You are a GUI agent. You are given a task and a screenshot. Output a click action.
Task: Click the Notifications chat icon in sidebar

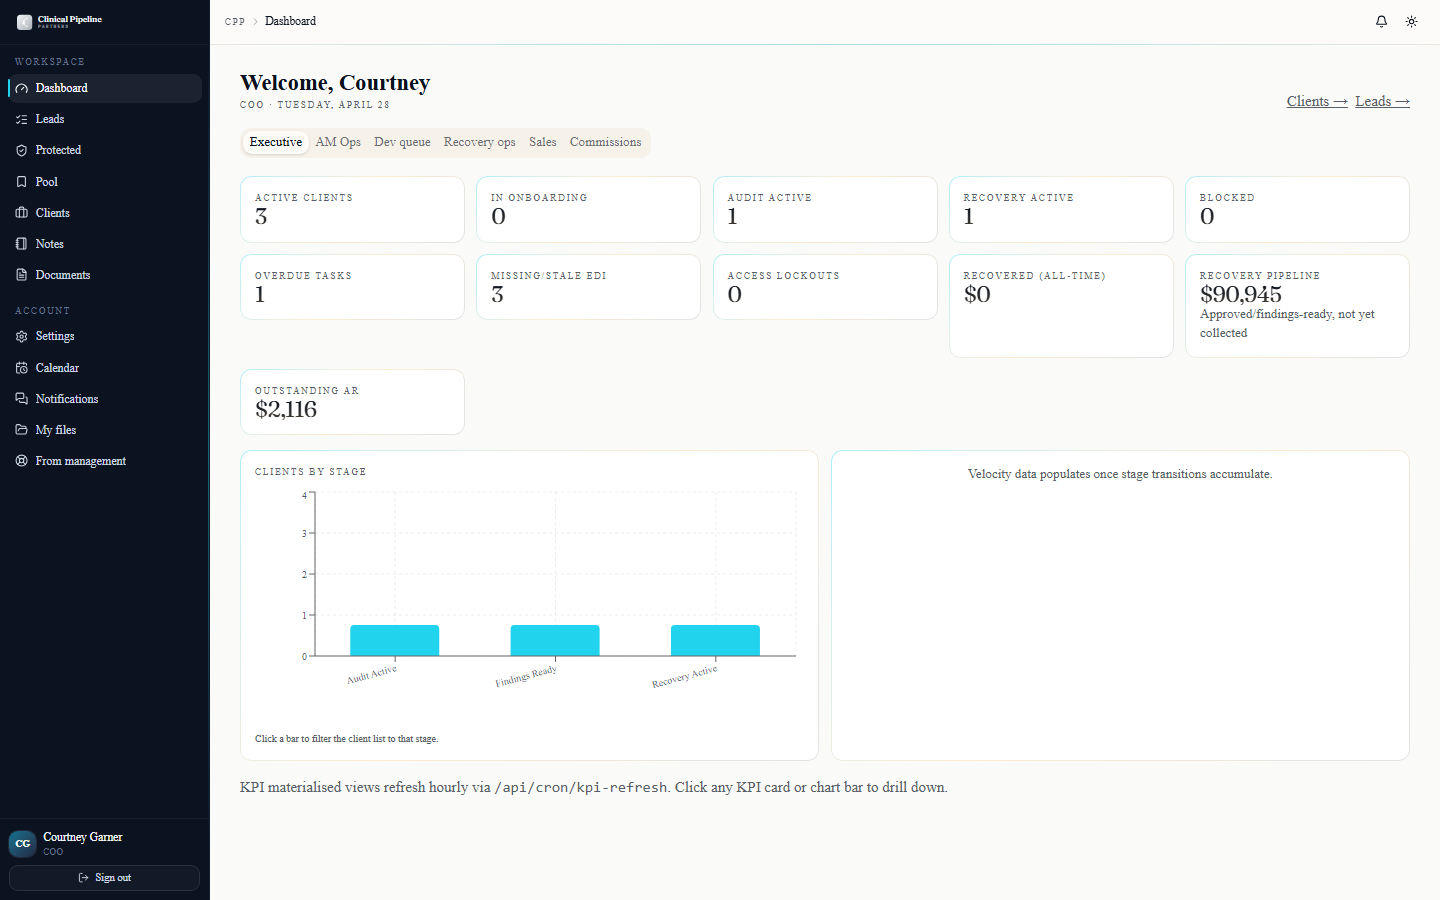[22, 399]
